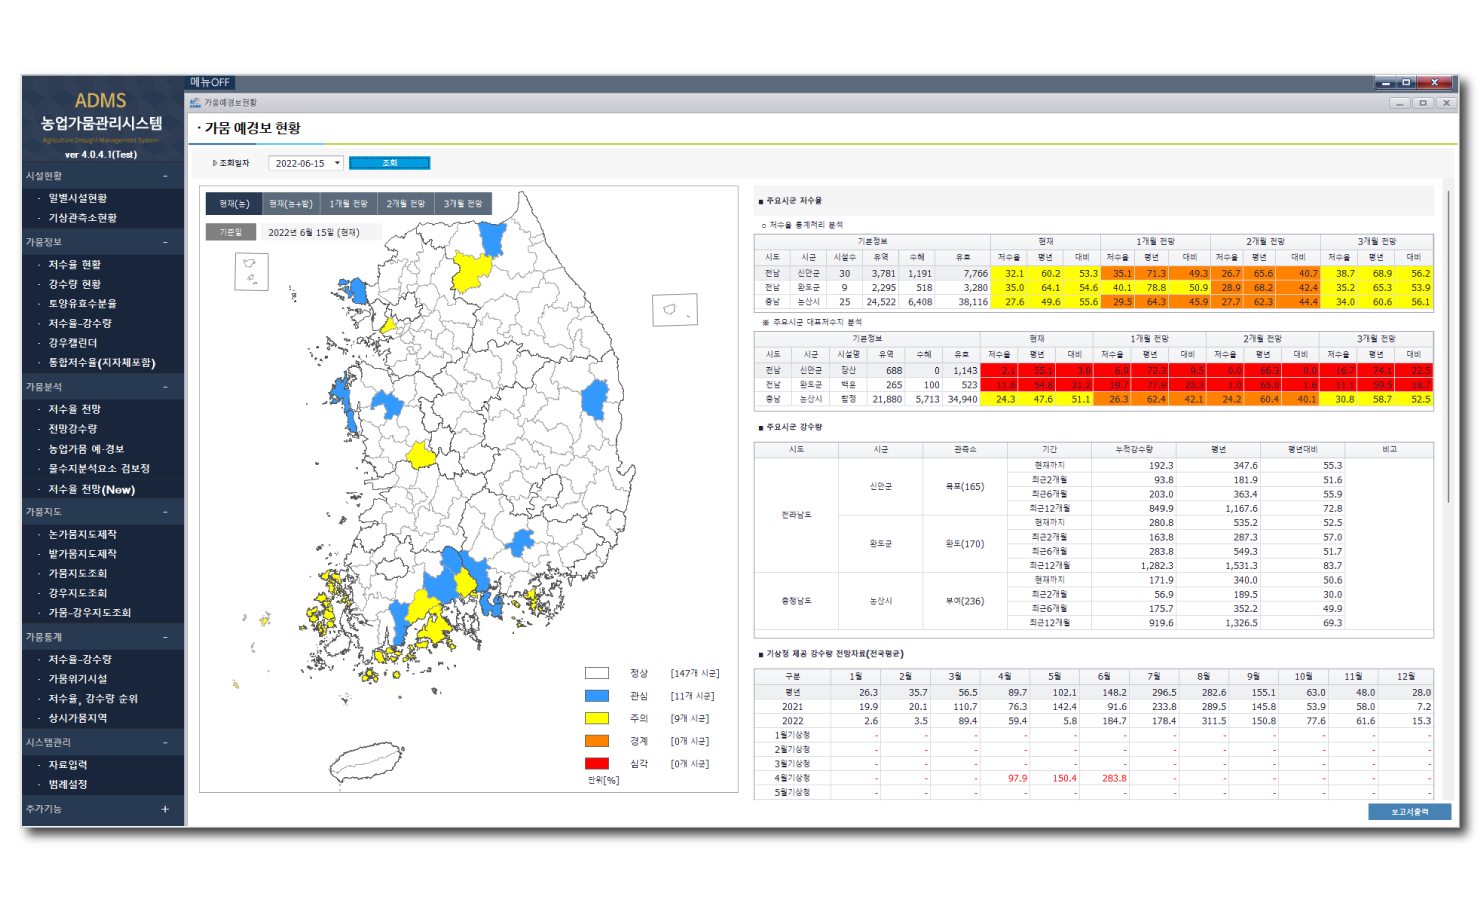This screenshot has height=900, width=1480.
Task: Select the 1개월 전망 map tab
Action: pyautogui.click(x=348, y=204)
